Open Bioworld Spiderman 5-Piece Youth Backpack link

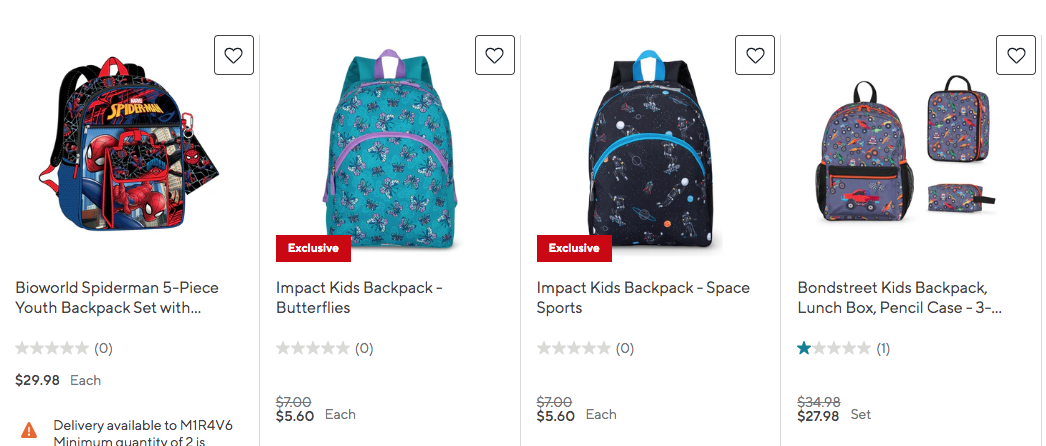[117, 298]
